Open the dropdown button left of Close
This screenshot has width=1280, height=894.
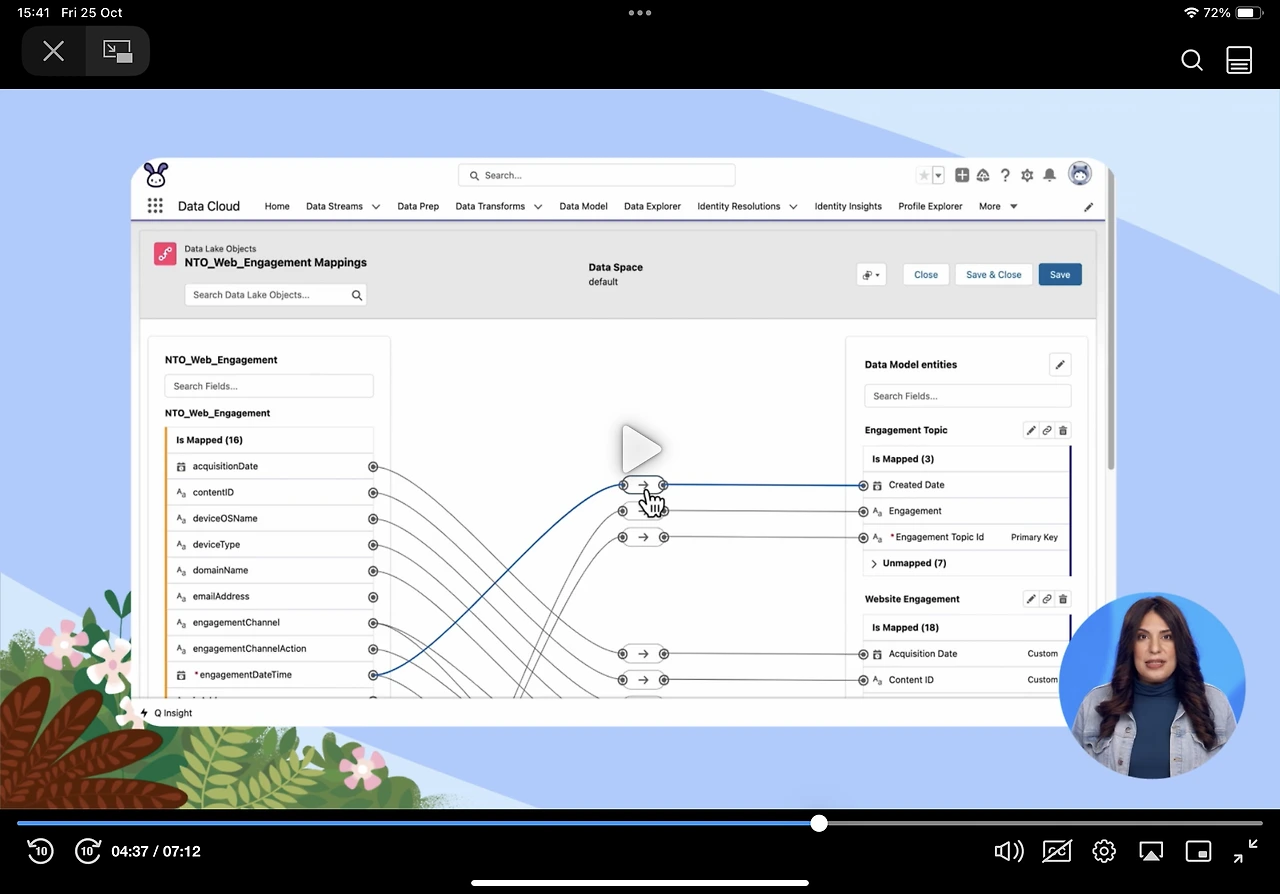(x=871, y=275)
